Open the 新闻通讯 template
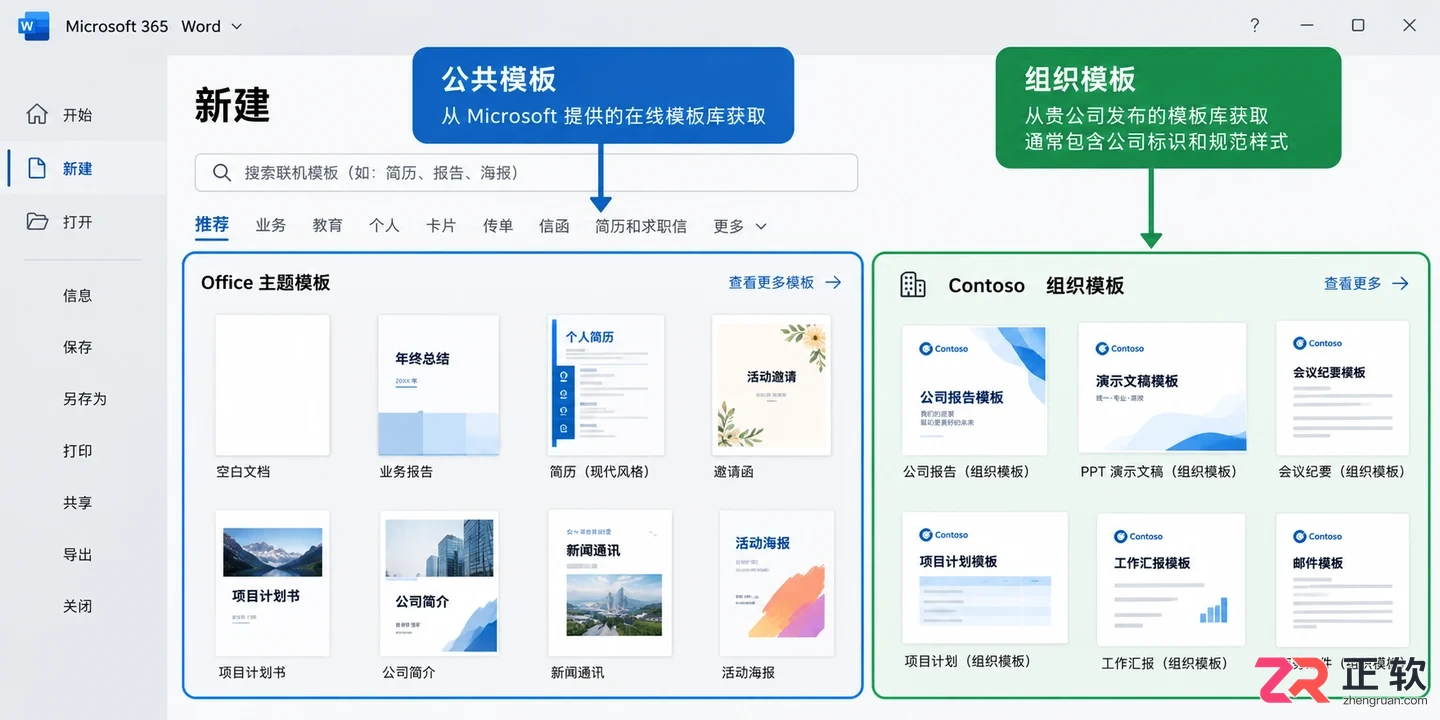 point(610,583)
